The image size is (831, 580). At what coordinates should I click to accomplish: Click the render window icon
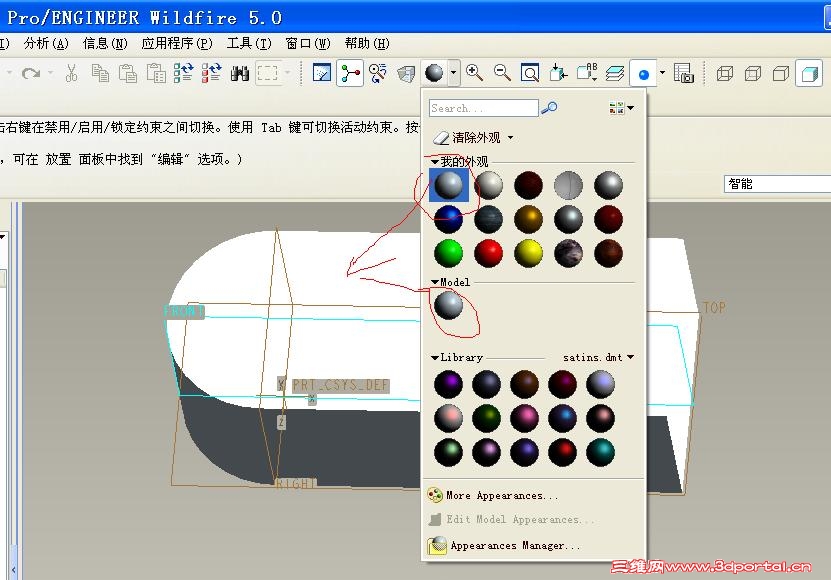[684, 73]
